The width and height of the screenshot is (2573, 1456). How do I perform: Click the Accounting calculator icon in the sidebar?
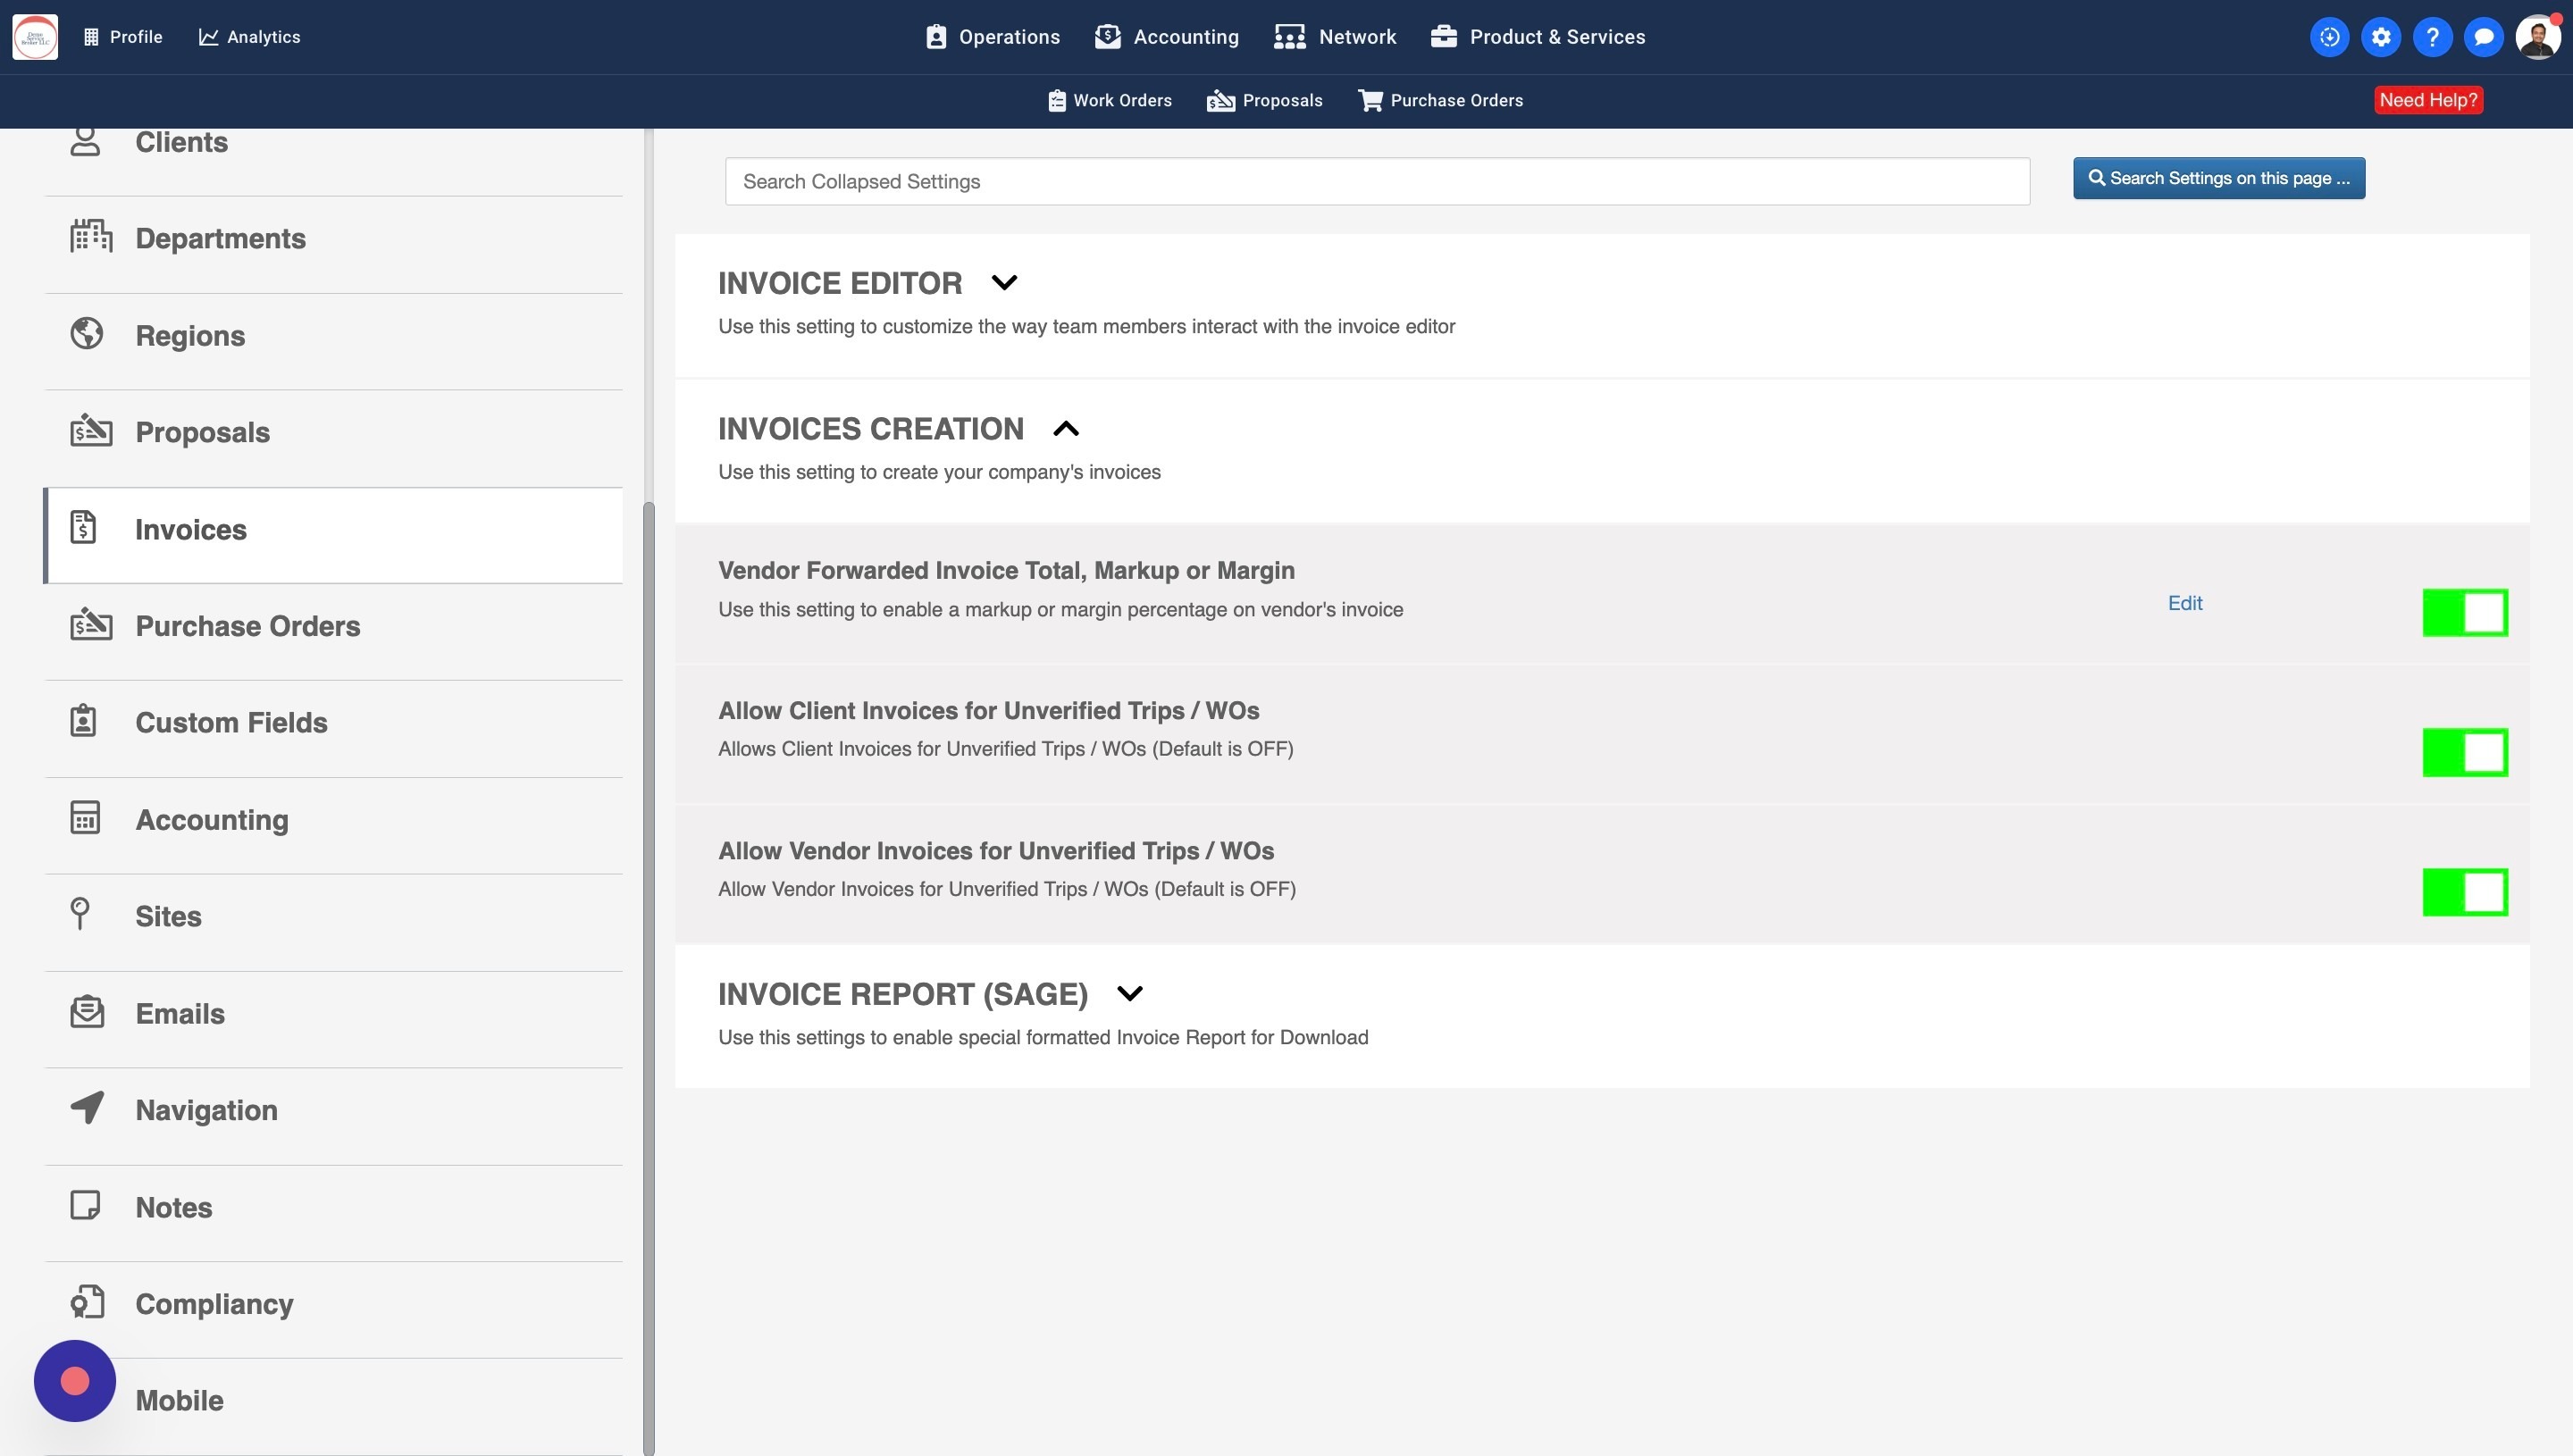85,817
